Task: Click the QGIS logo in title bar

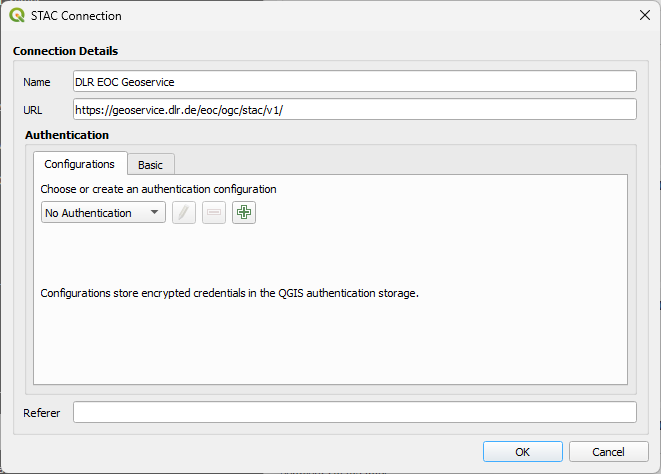Action: [17, 16]
